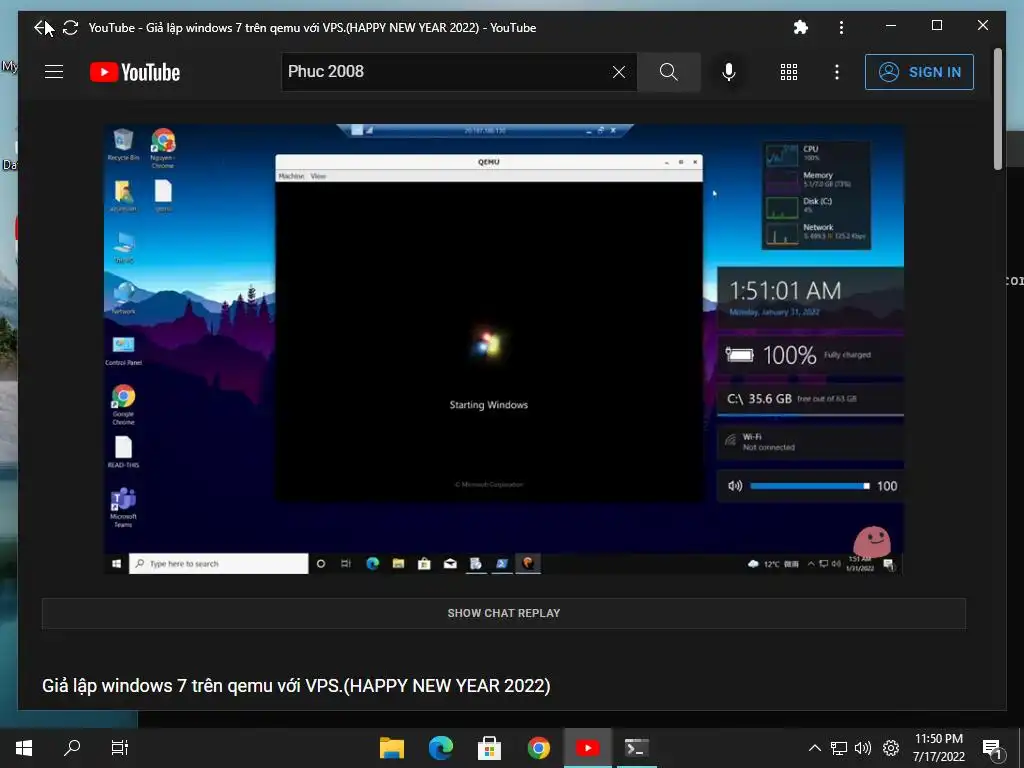Open notification center icon
The height and width of the screenshot is (768, 1024).
pyautogui.click(x=992, y=748)
